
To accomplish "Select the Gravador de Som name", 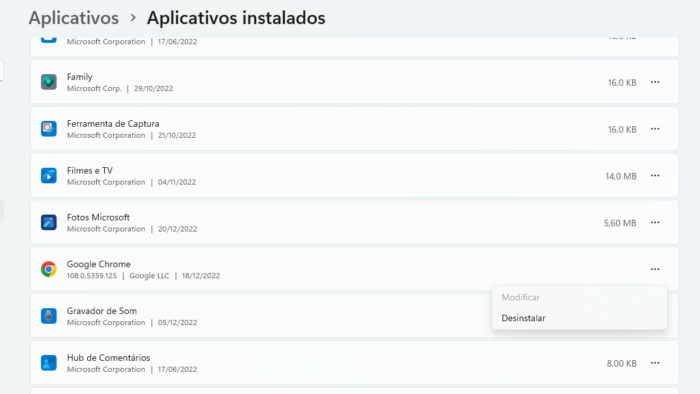I will 102,311.
